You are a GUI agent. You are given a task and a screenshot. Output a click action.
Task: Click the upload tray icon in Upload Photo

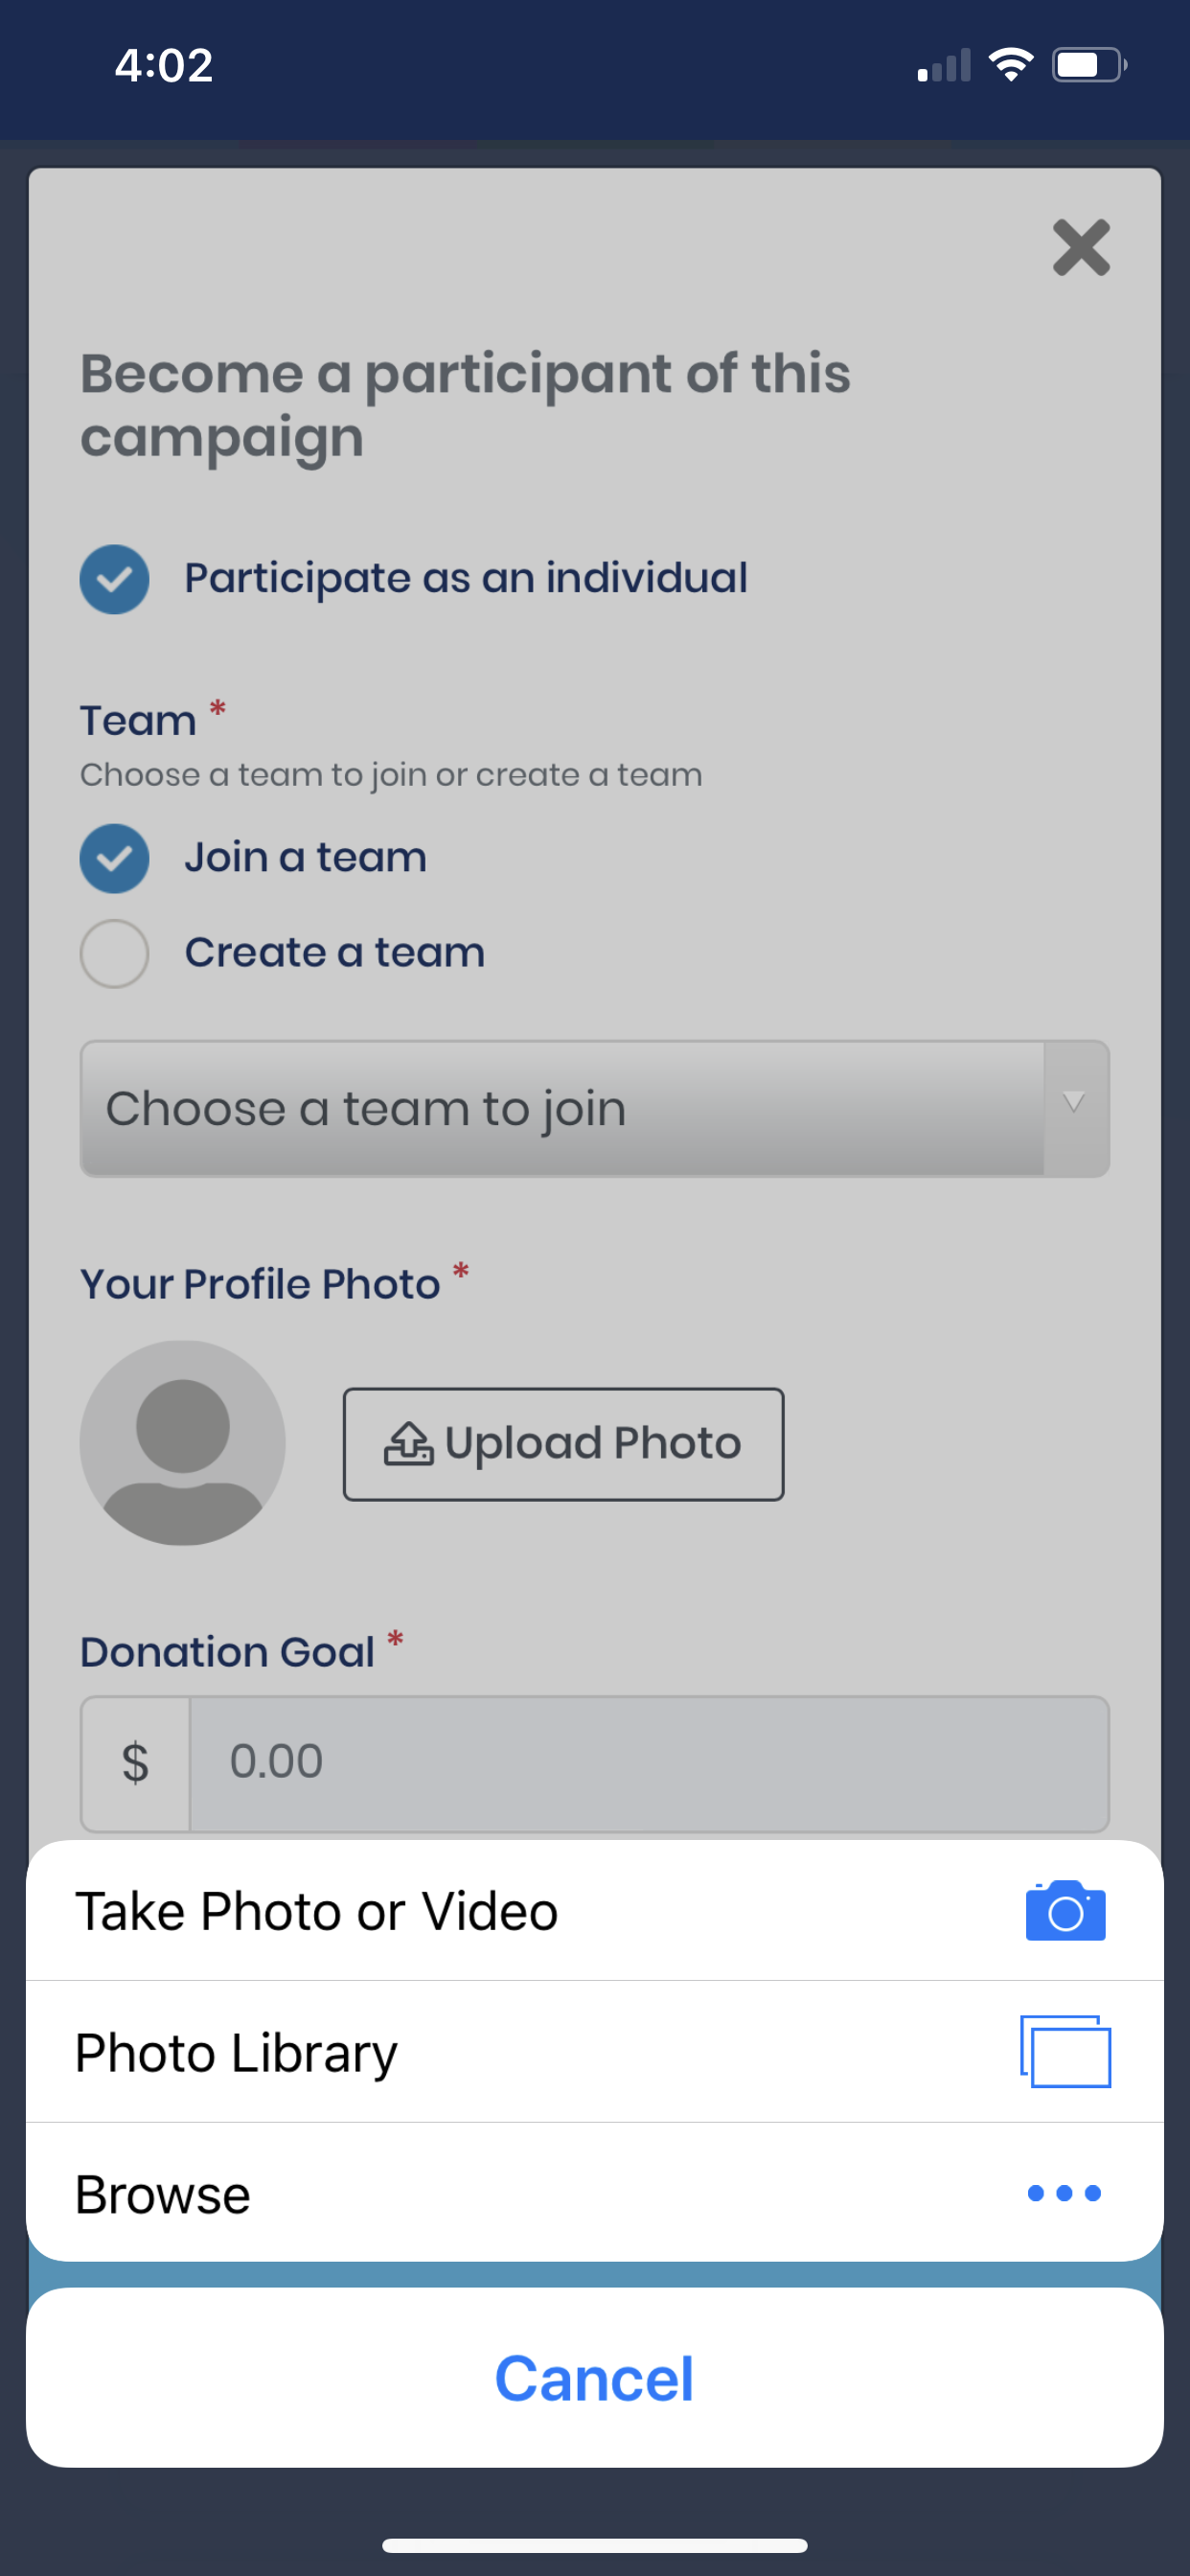pos(408,1443)
